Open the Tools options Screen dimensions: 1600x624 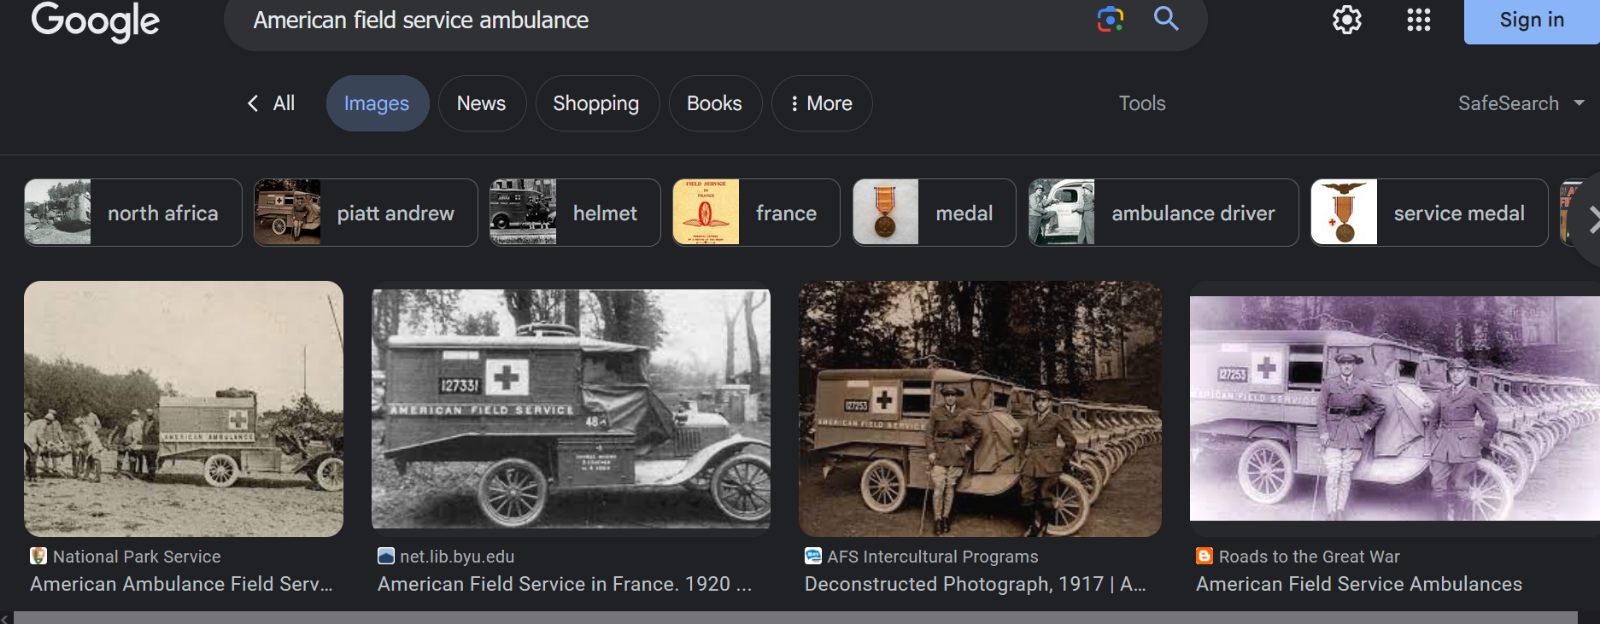[1142, 103]
